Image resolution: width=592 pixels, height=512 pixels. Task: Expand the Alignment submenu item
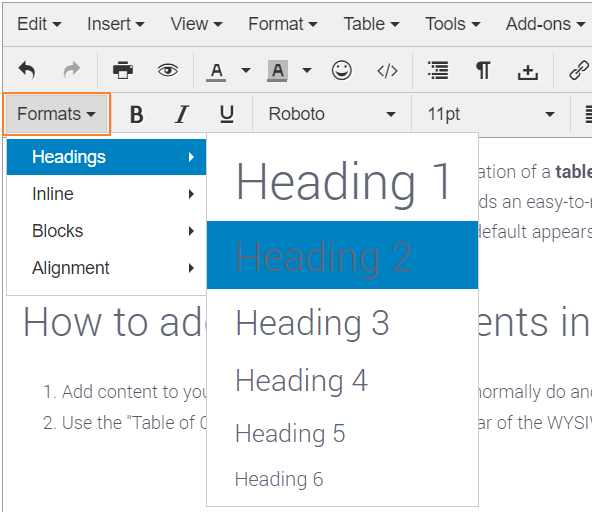[106, 268]
